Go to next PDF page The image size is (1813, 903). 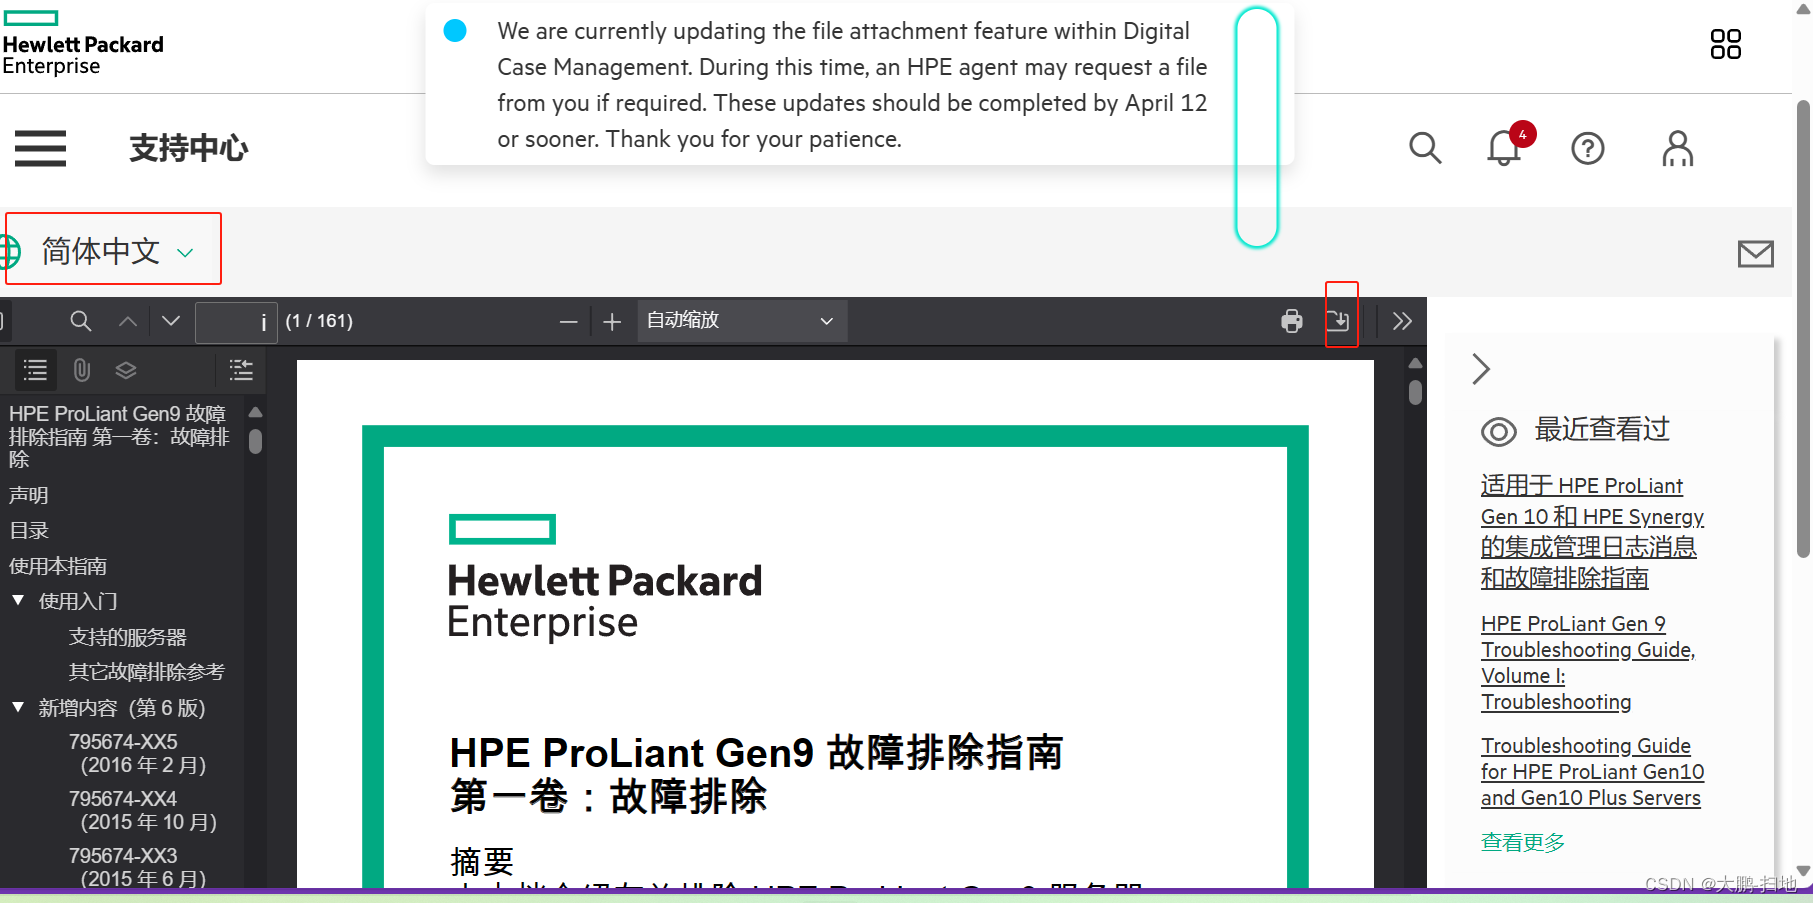[x=171, y=321]
